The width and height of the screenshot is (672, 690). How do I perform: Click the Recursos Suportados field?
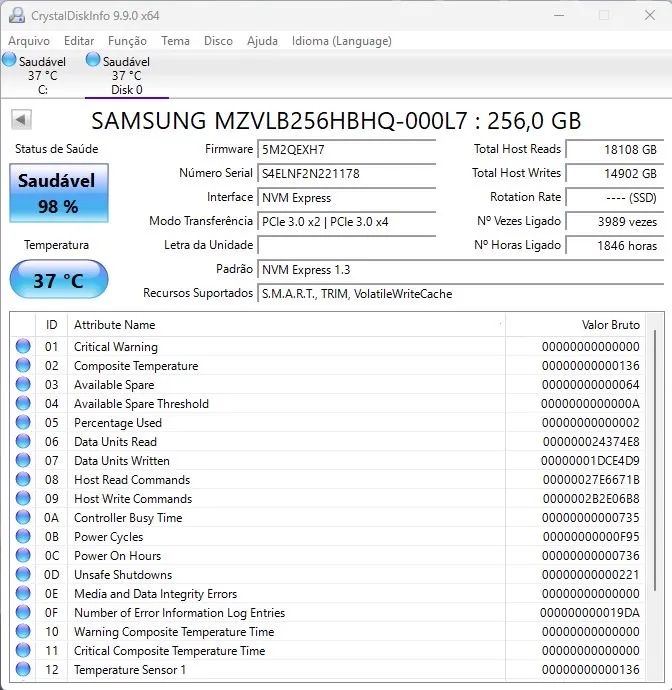(460, 294)
